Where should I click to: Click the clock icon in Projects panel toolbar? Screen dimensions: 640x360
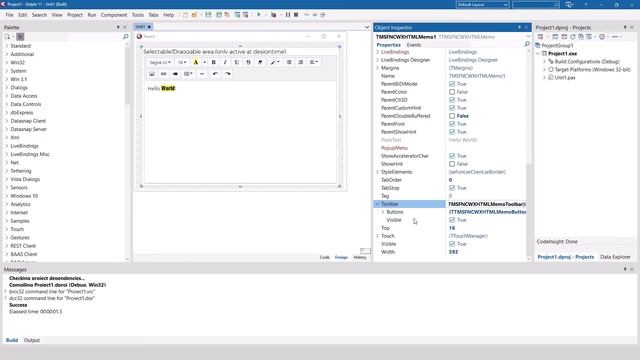[x=602, y=37]
